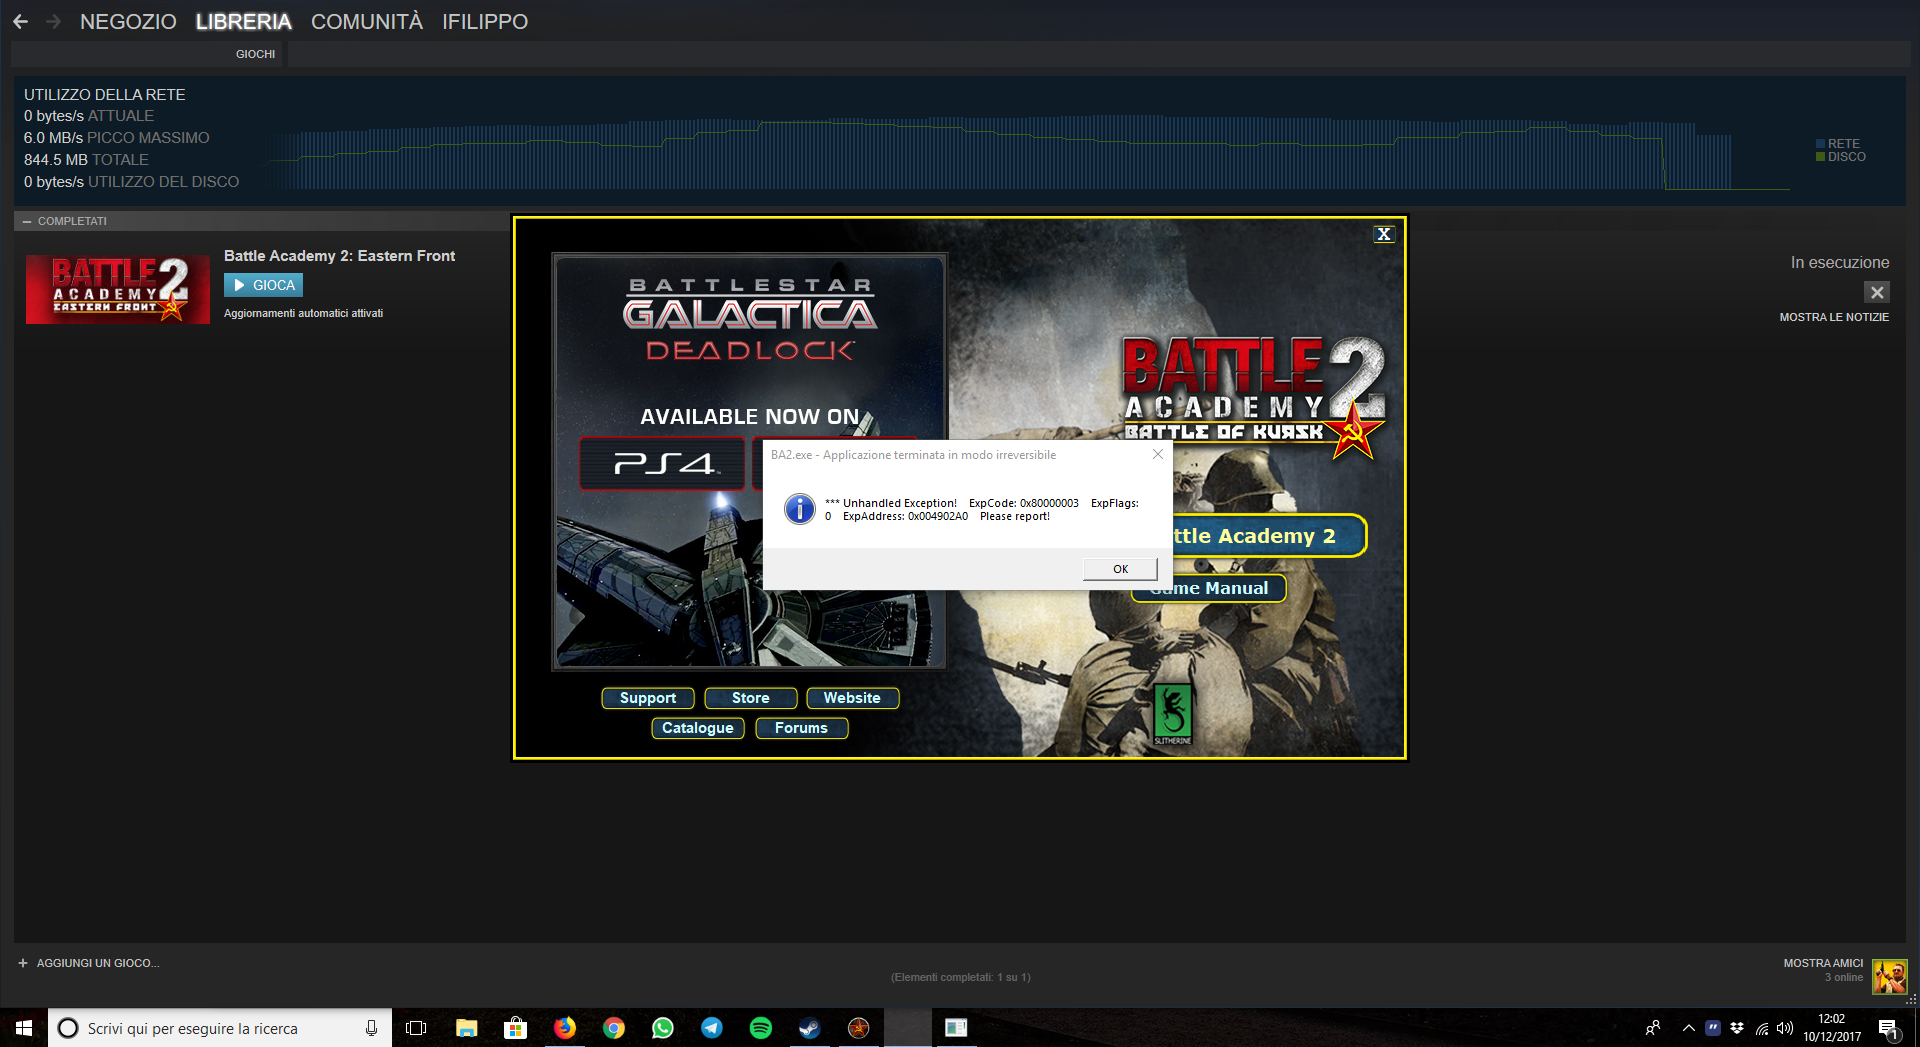This screenshot has width=1920, height=1047.
Task: Open the Catalogue link in launcher
Action: pyautogui.click(x=697, y=728)
